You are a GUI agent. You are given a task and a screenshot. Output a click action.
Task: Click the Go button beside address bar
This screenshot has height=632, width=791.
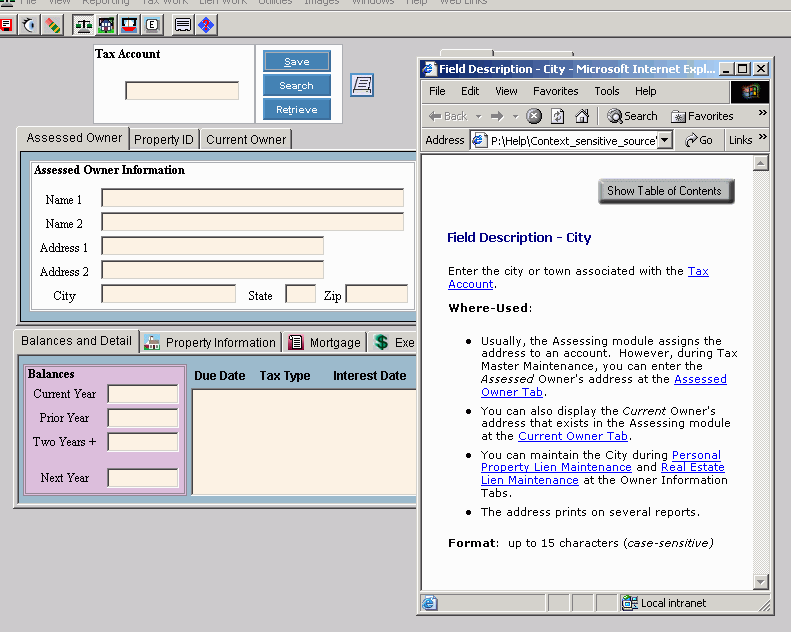[x=699, y=140]
